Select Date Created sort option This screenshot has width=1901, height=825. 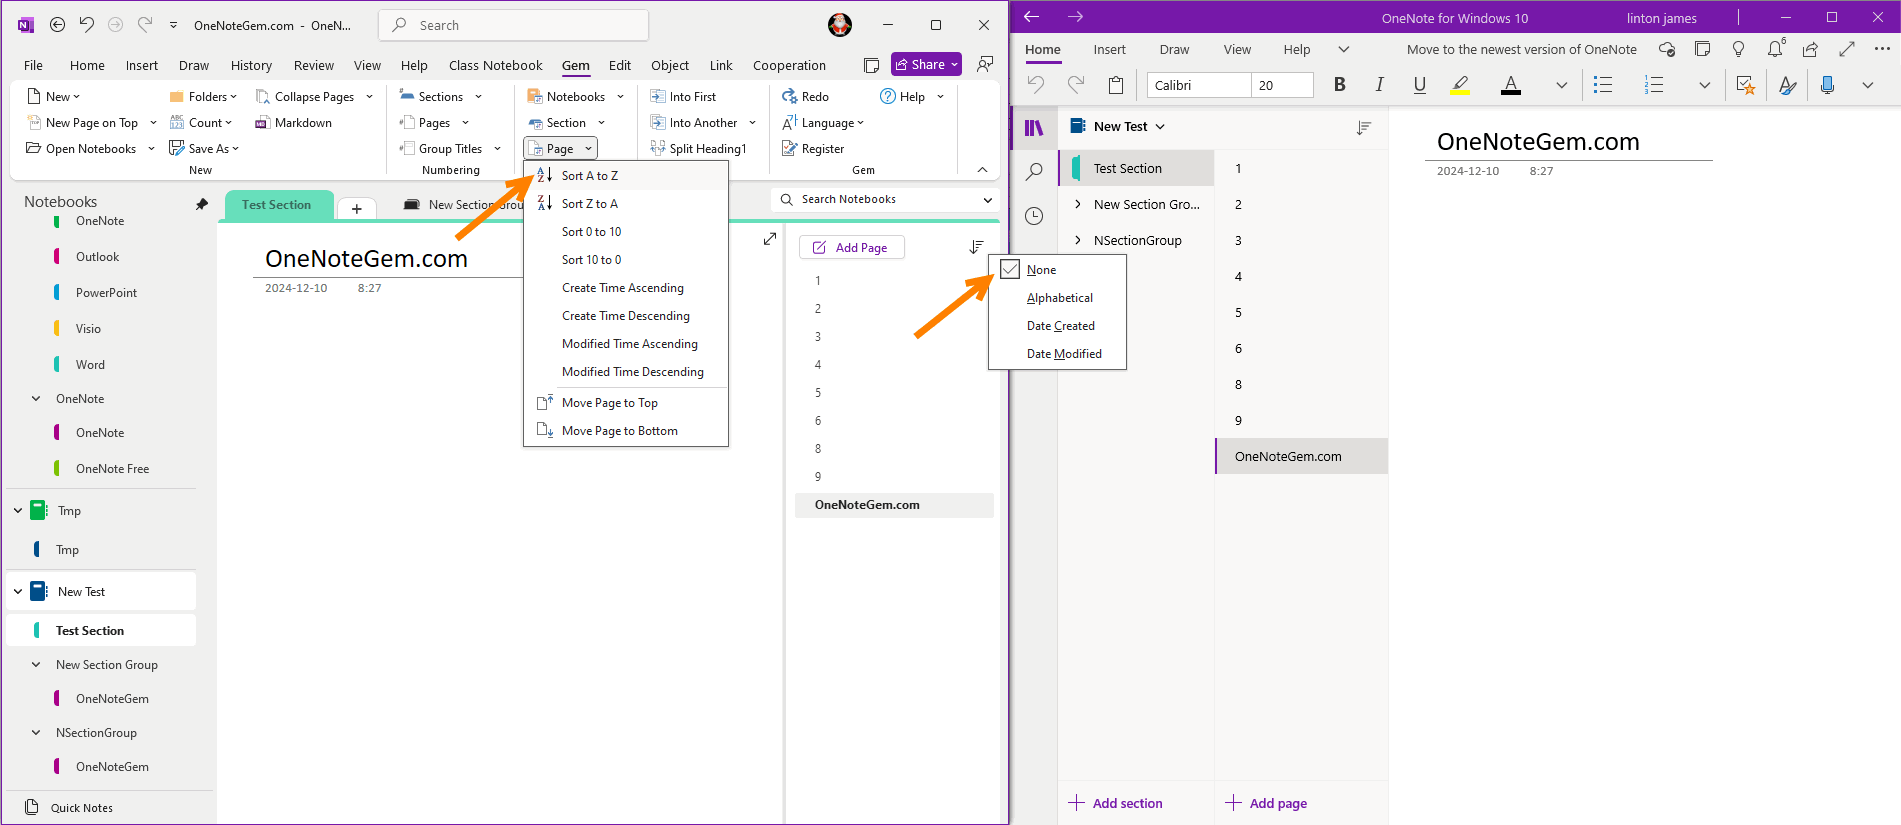[x=1060, y=326]
